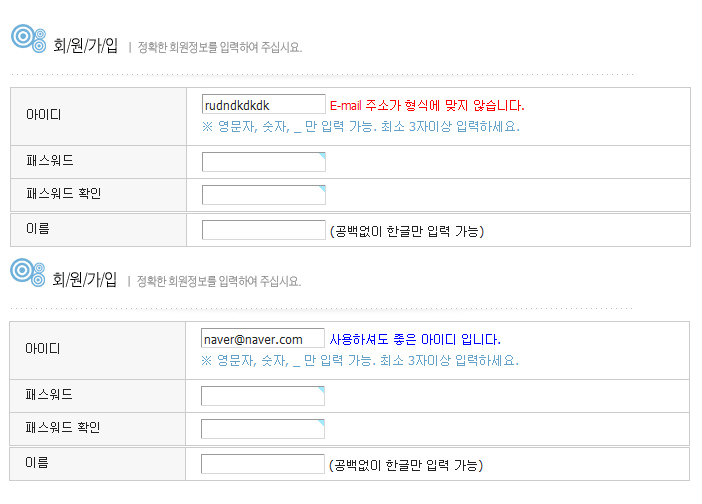702x504 pixels.
Task: Focus the ID field containing naver@naver.com
Action: pos(263,338)
